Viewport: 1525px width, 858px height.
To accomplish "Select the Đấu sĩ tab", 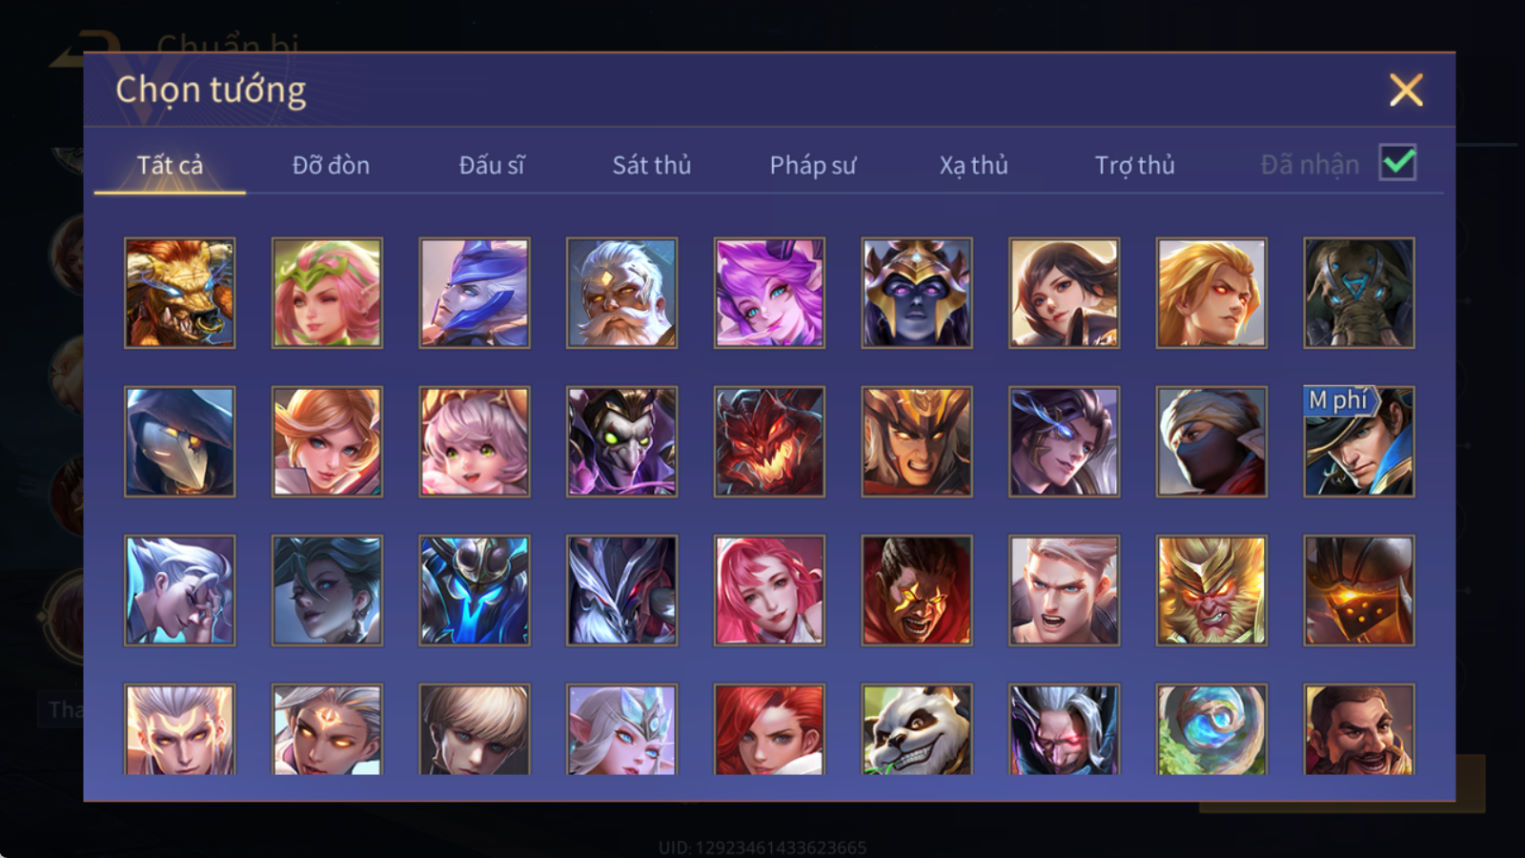I will tap(491, 165).
